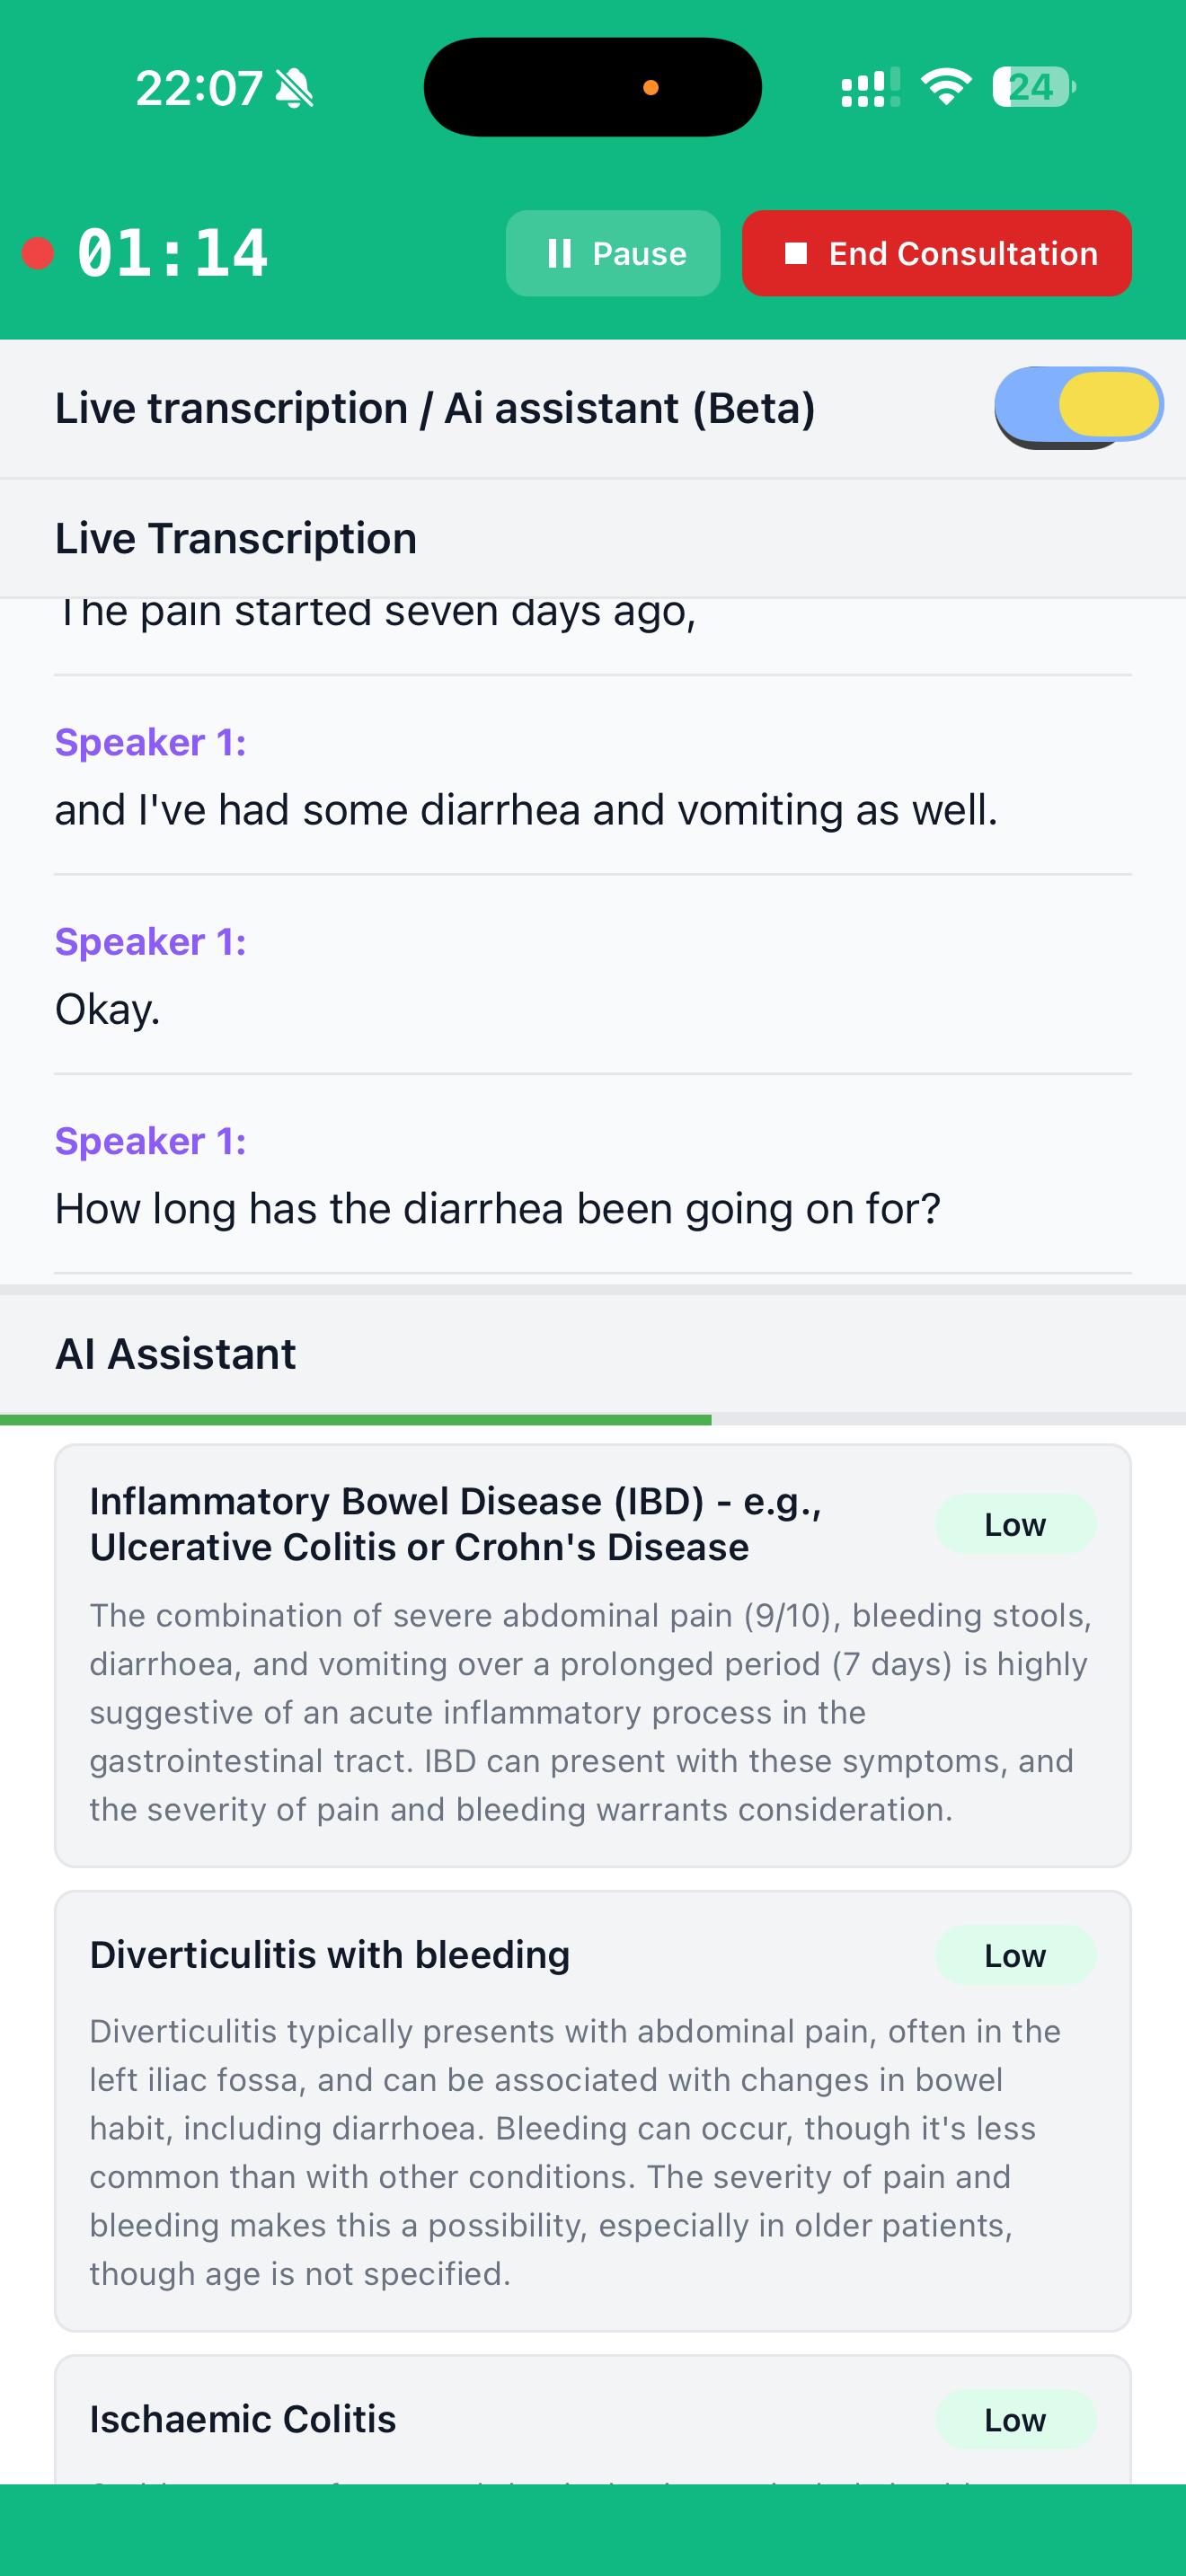Click the stop square icon on End Consultation
1186x2576 pixels.
click(x=795, y=253)
